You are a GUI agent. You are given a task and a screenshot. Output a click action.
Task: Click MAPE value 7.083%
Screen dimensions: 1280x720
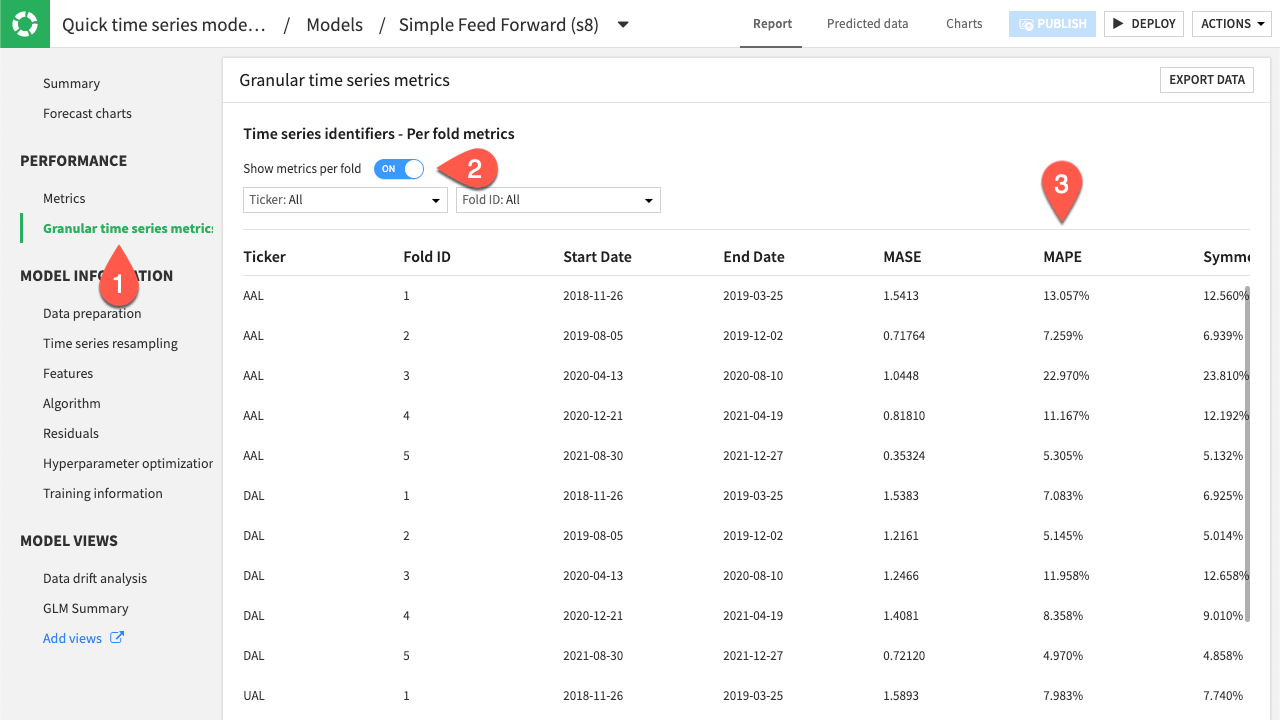1063,496
